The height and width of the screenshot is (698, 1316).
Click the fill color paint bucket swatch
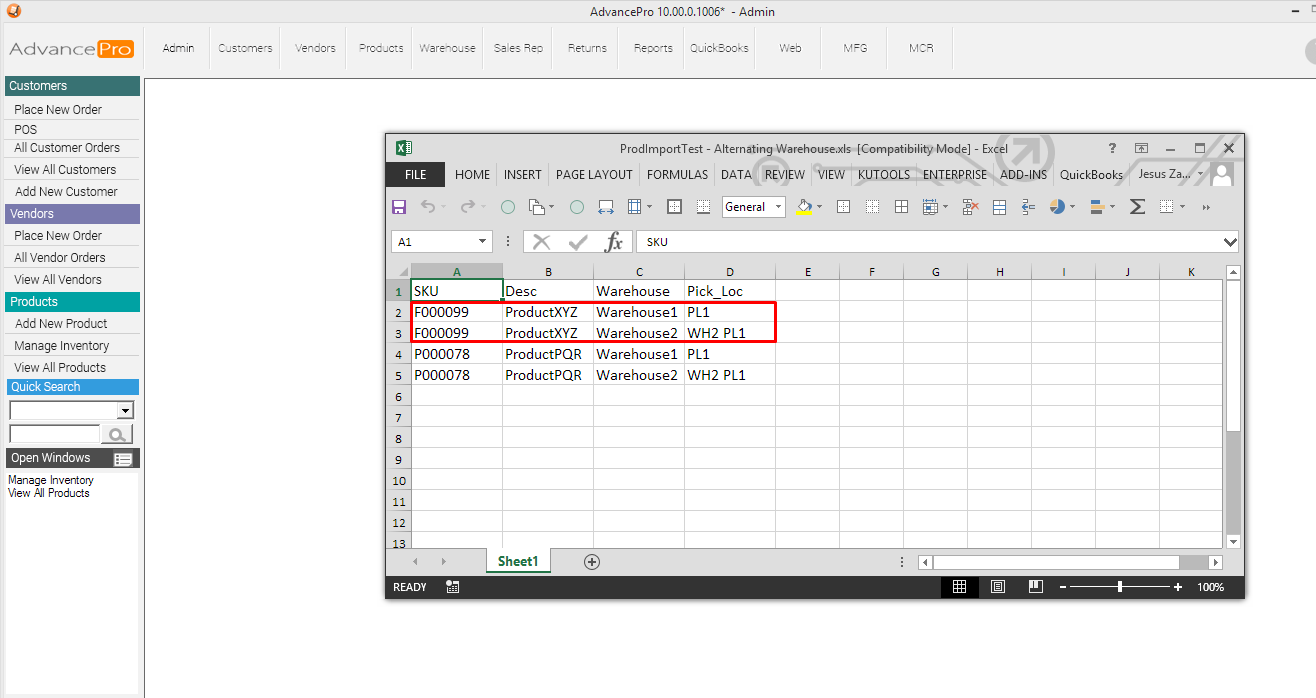804,207
